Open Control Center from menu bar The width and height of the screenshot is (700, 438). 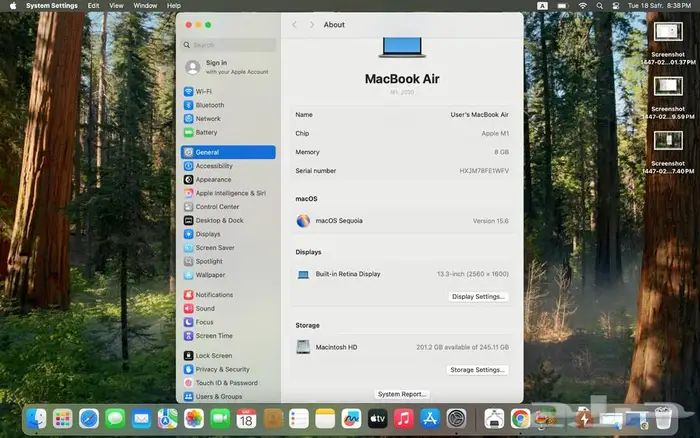(616, 6)
